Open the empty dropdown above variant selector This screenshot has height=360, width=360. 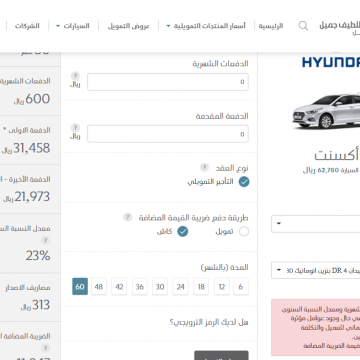316,224
